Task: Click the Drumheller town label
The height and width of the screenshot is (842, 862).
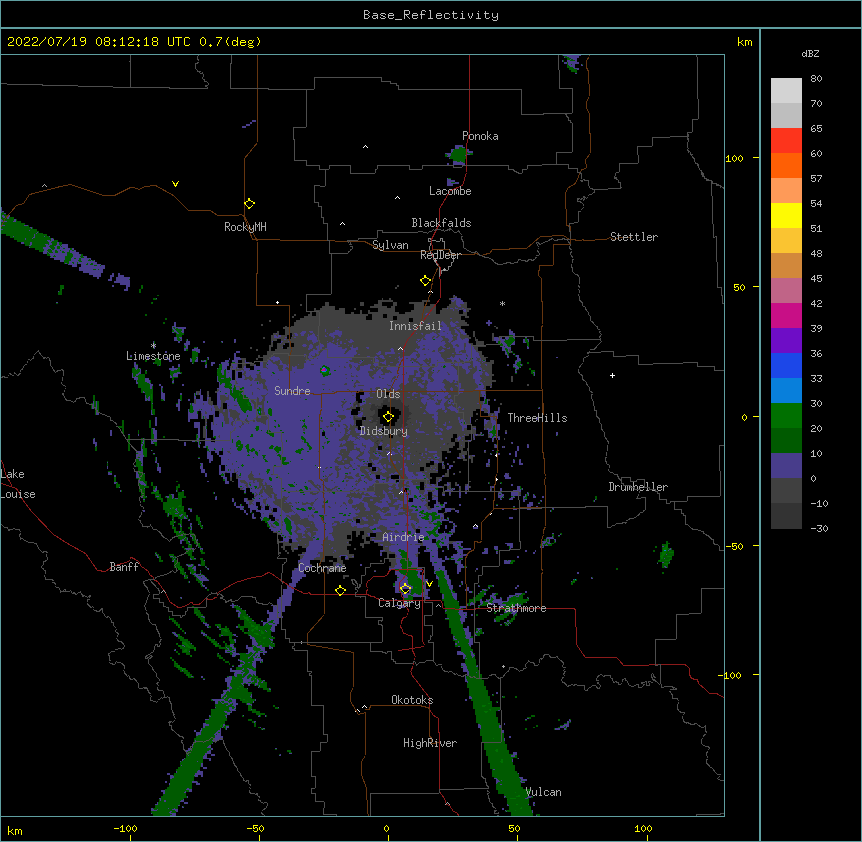Action: (x=638, y=487)
